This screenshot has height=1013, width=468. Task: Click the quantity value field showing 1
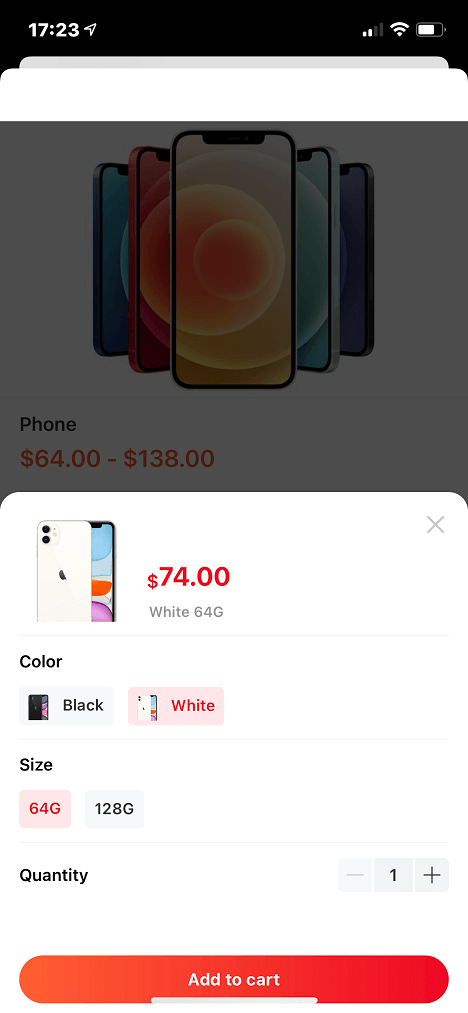(x=393, y=875)
